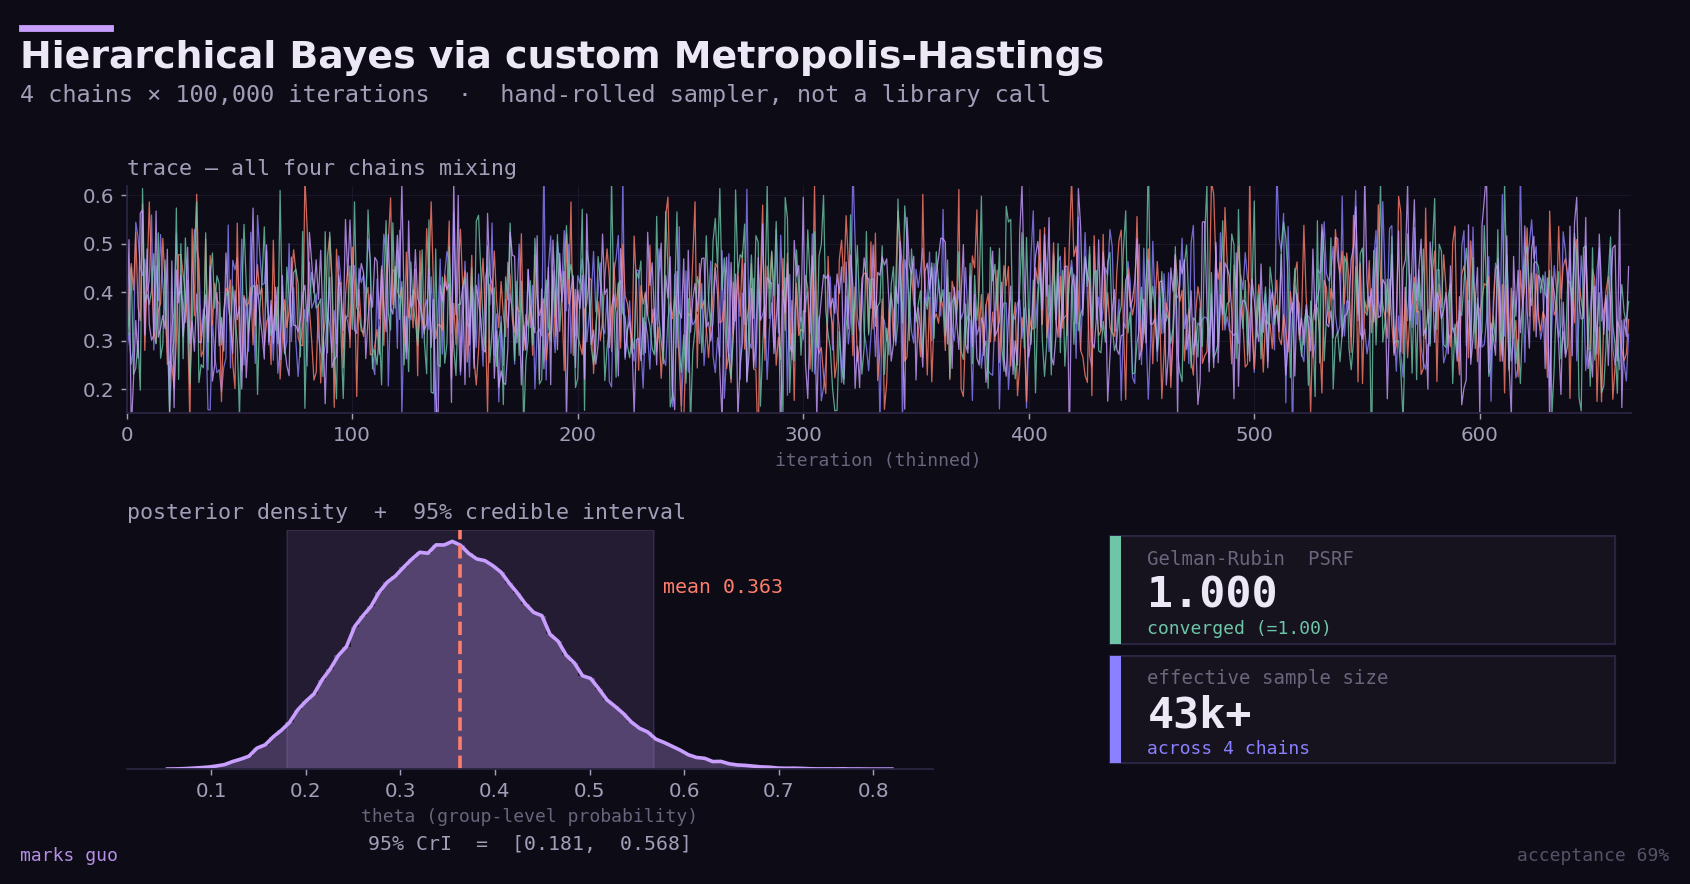Select the subtitle '4 chains × 100,000 iterations'
The image size is (1690, 884).
[225, 94]
